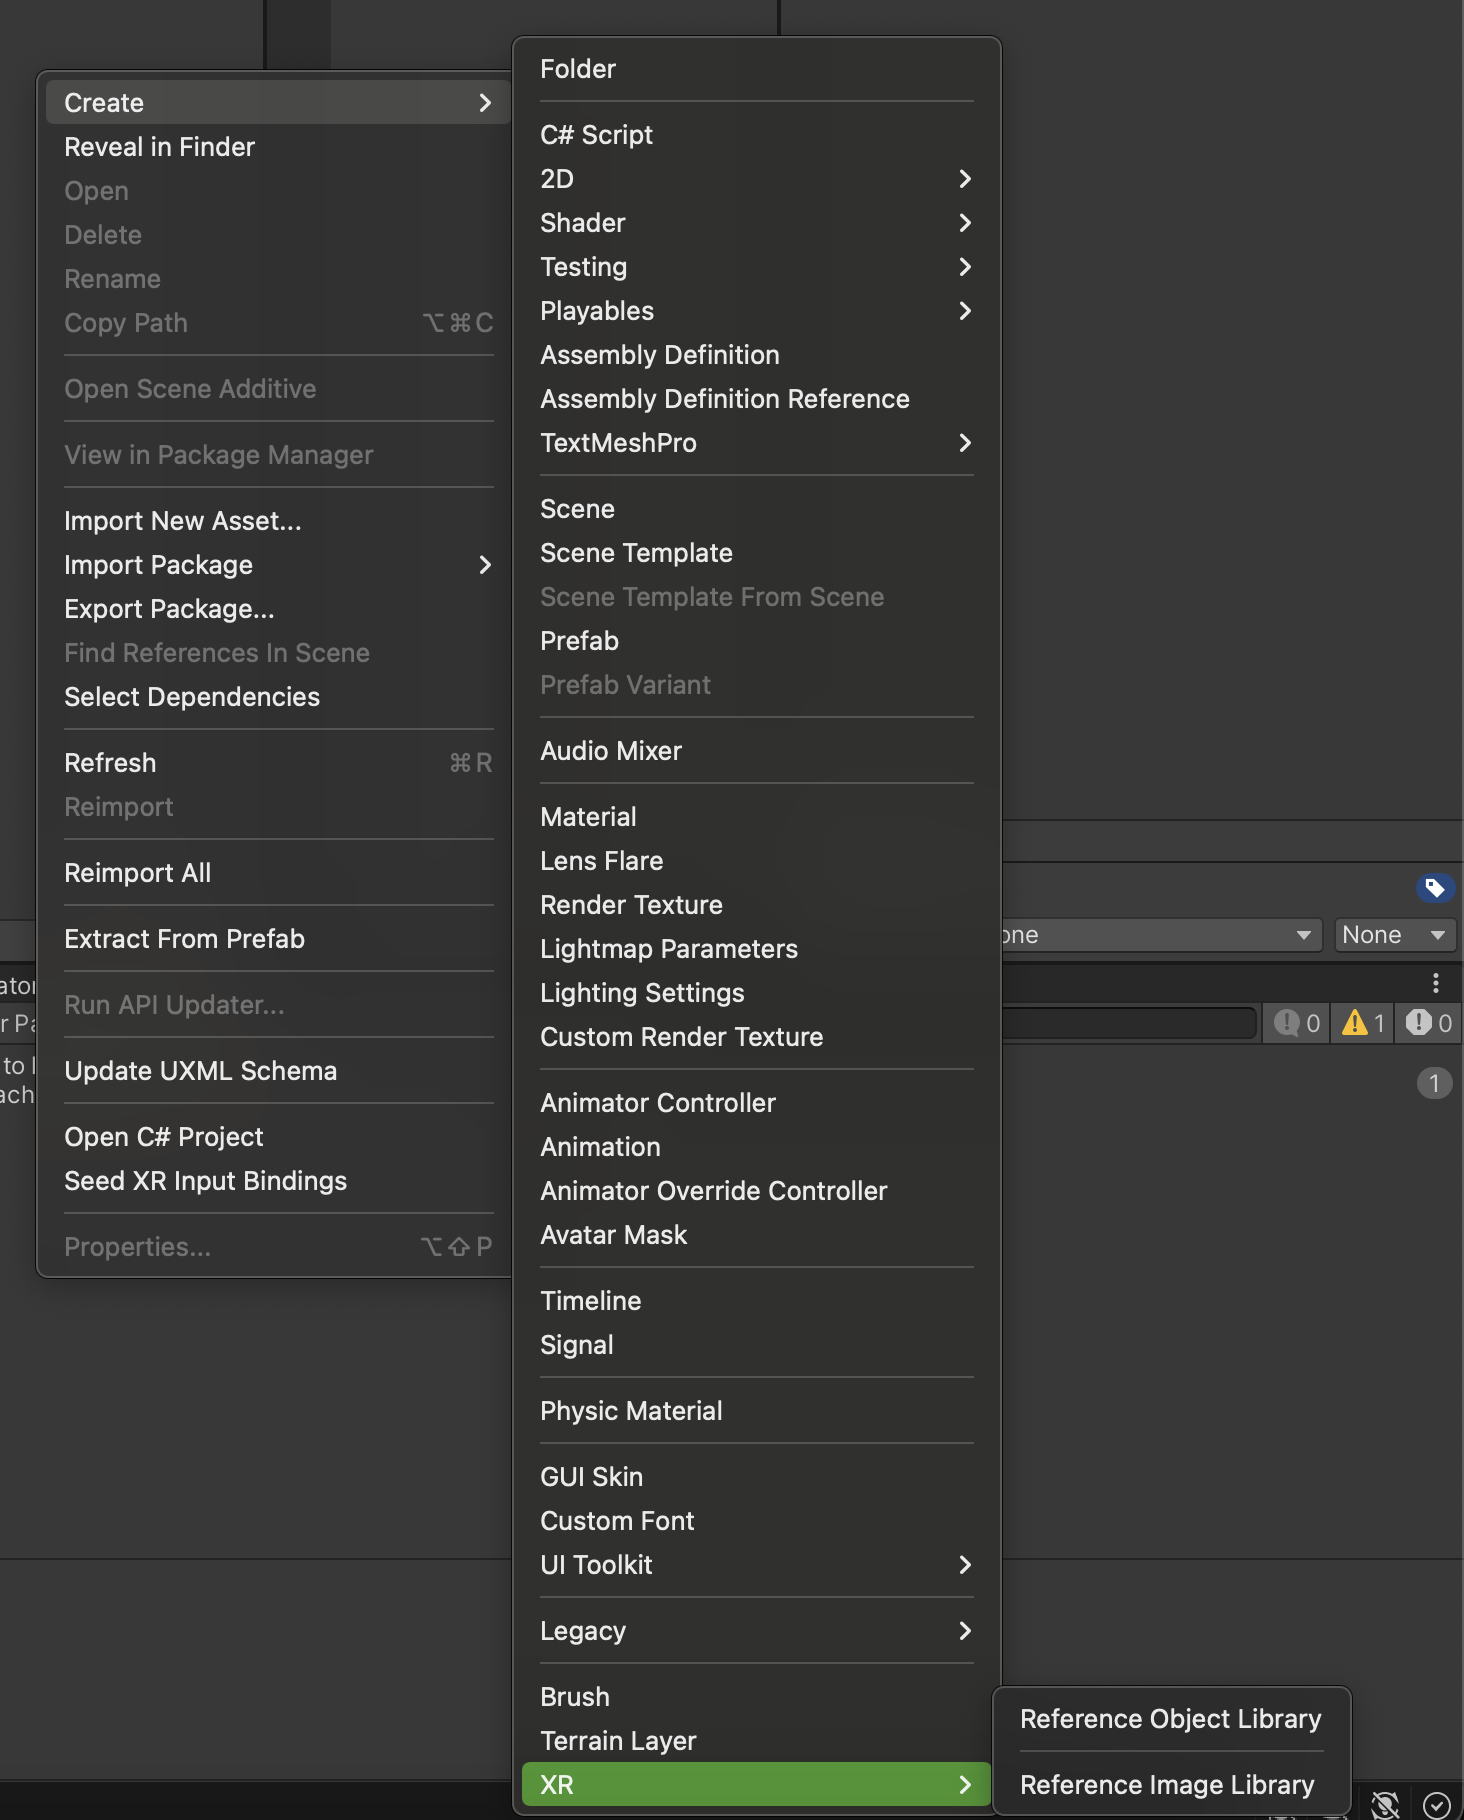Select Export Package...
This screenshot has height=1820, width=1464.
(x=278, y=609)
